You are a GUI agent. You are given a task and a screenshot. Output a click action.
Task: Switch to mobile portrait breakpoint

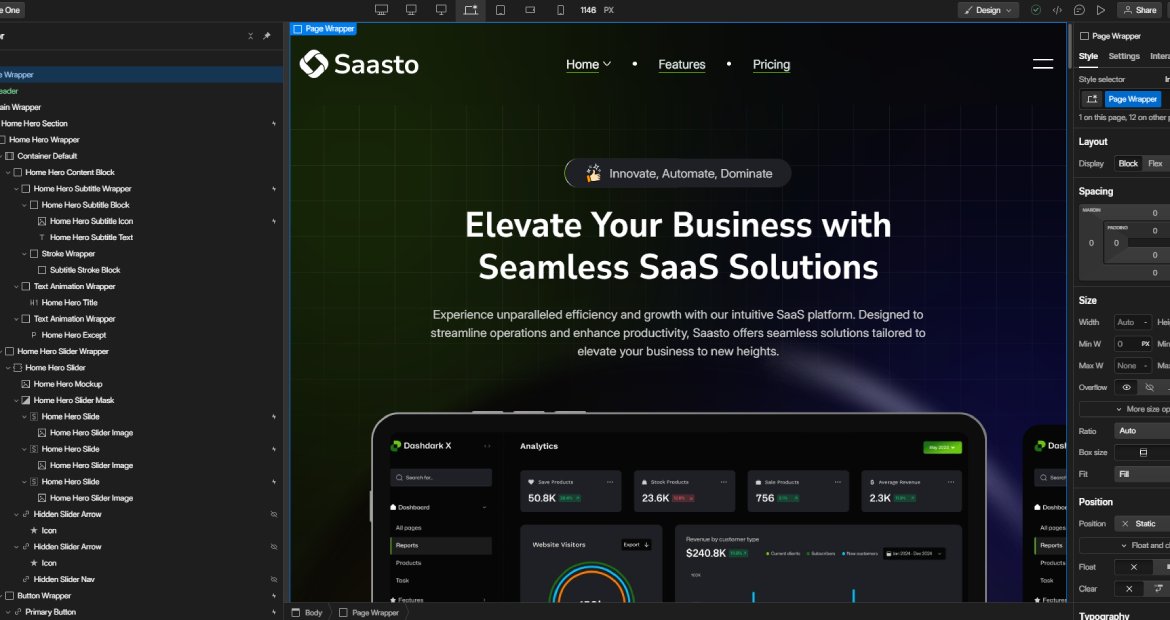[560, 10]
